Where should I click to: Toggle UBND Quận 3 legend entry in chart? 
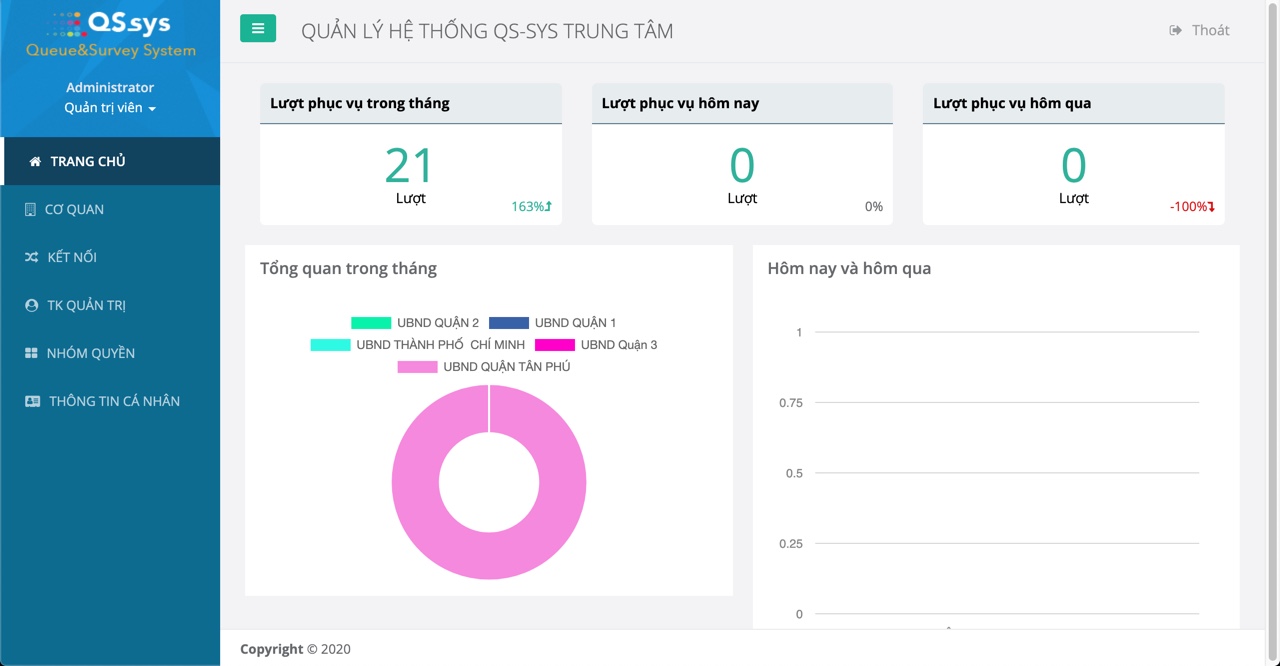tap(596, 345)
